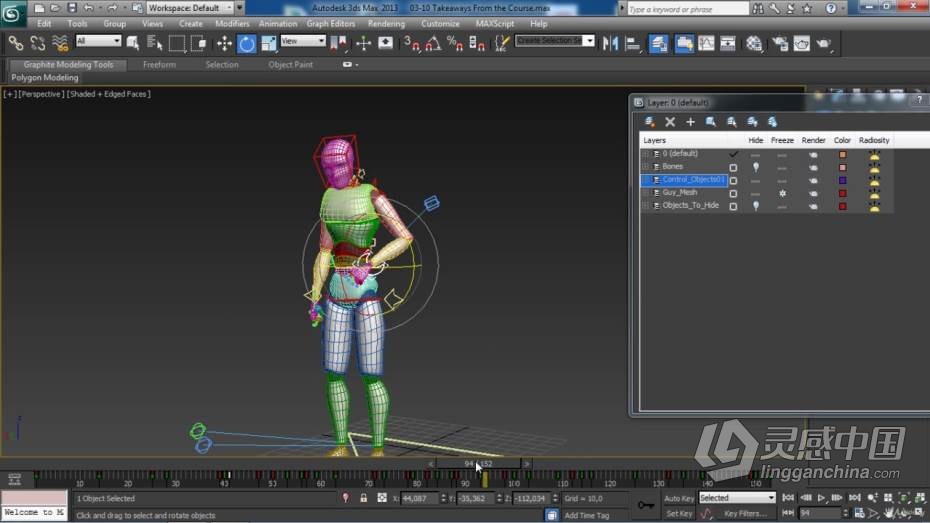Go to Start of animation button
The width and height of the screenshot is (930, 523).
[x=788, y=498]
